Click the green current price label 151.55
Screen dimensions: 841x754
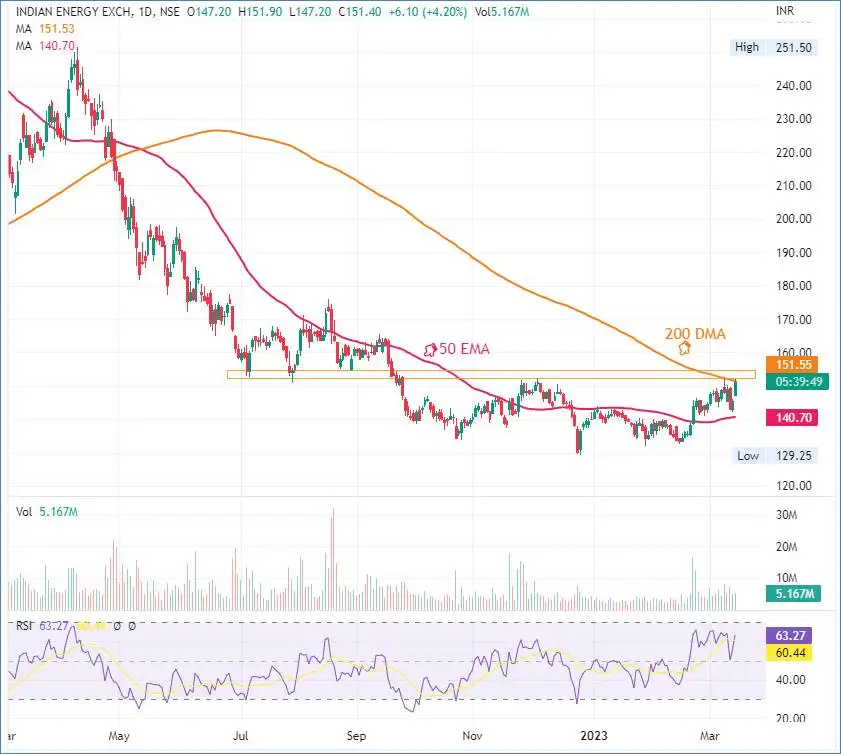791,364
